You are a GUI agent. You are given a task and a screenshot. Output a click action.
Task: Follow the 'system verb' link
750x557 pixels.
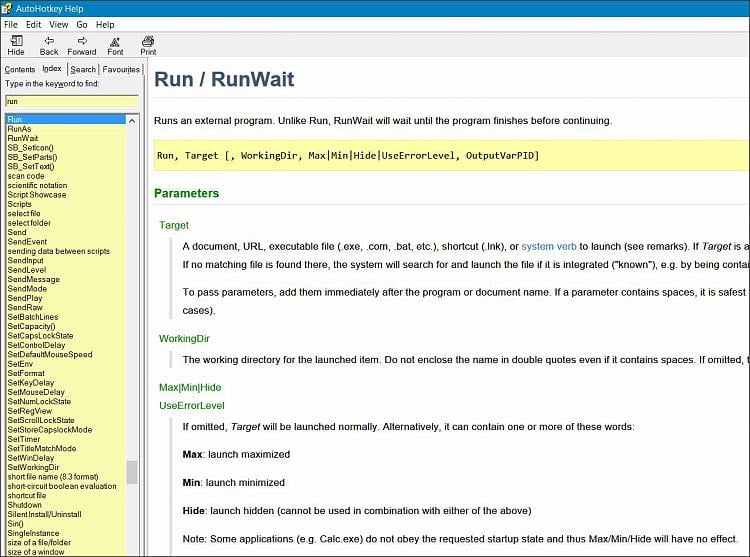pyautogui.click(x=549, y=247)
